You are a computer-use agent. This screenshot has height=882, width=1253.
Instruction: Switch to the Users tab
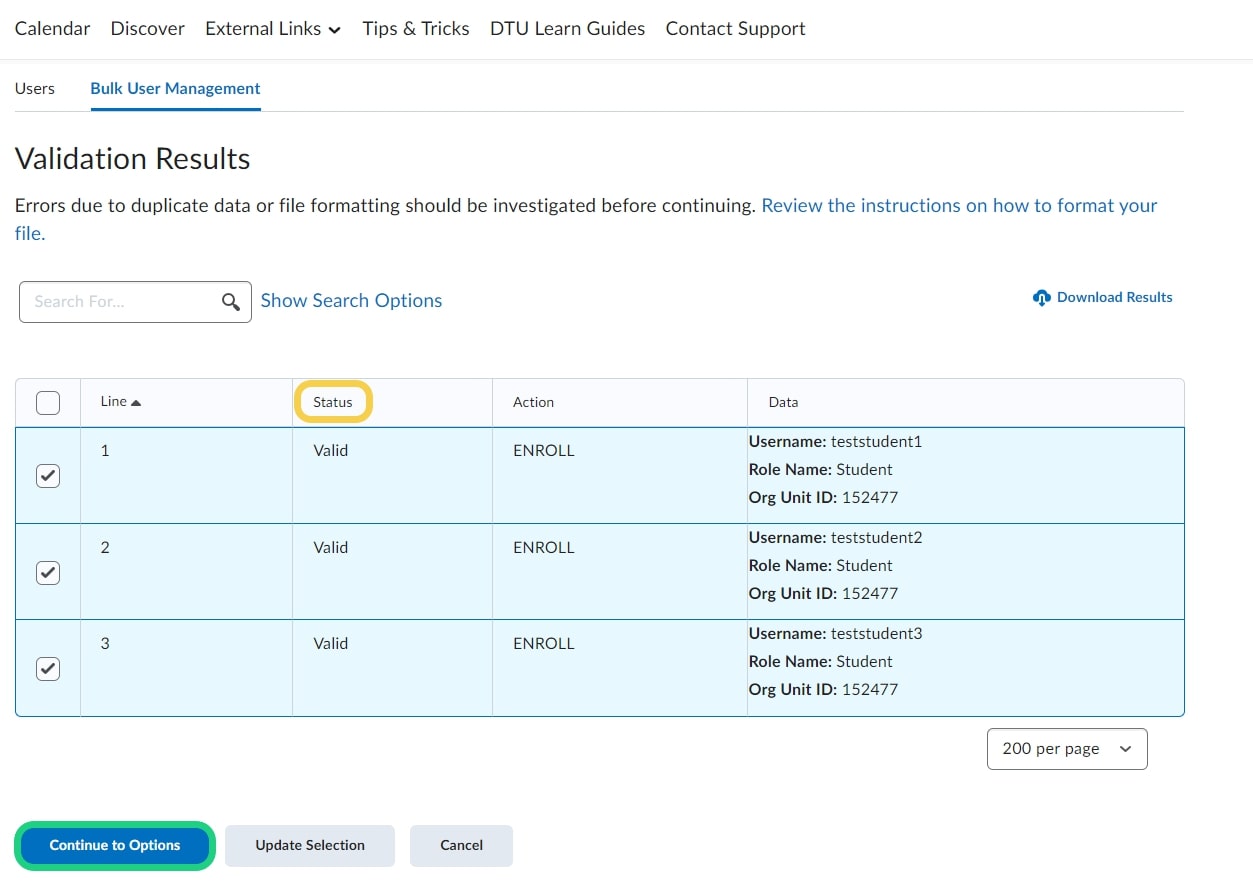coord(35,88)
